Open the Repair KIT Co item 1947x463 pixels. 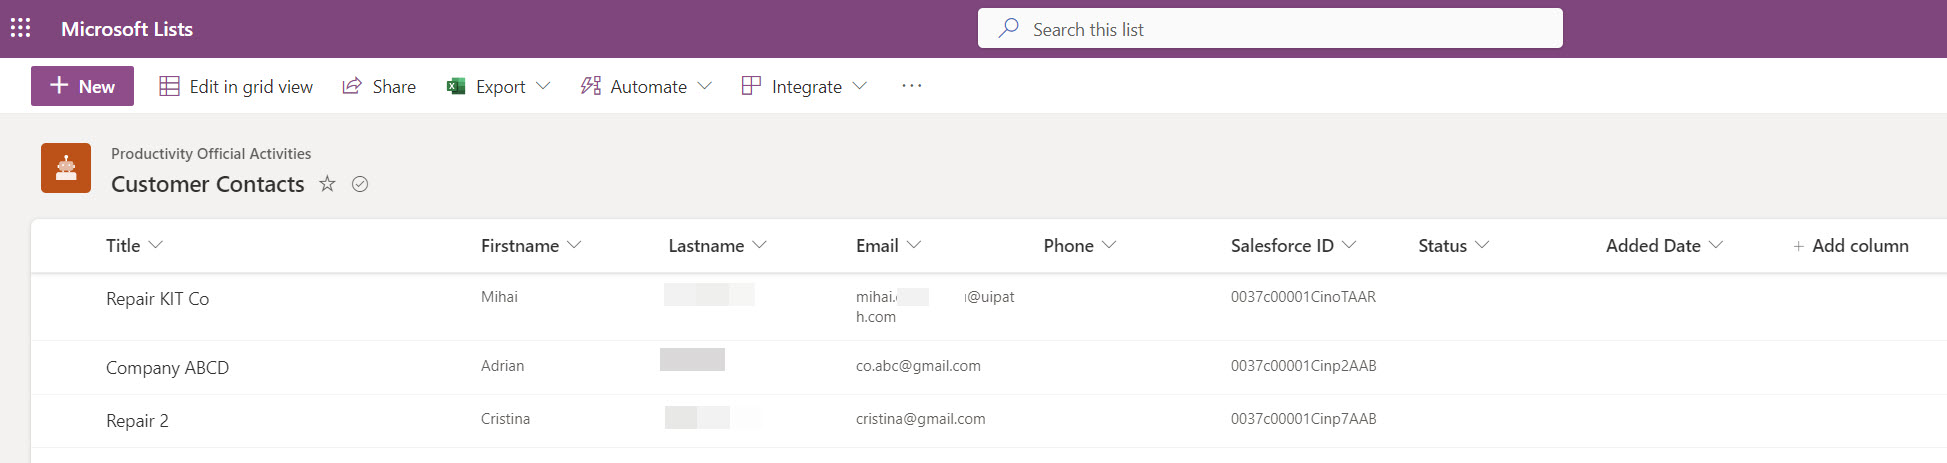coord(157,299)
